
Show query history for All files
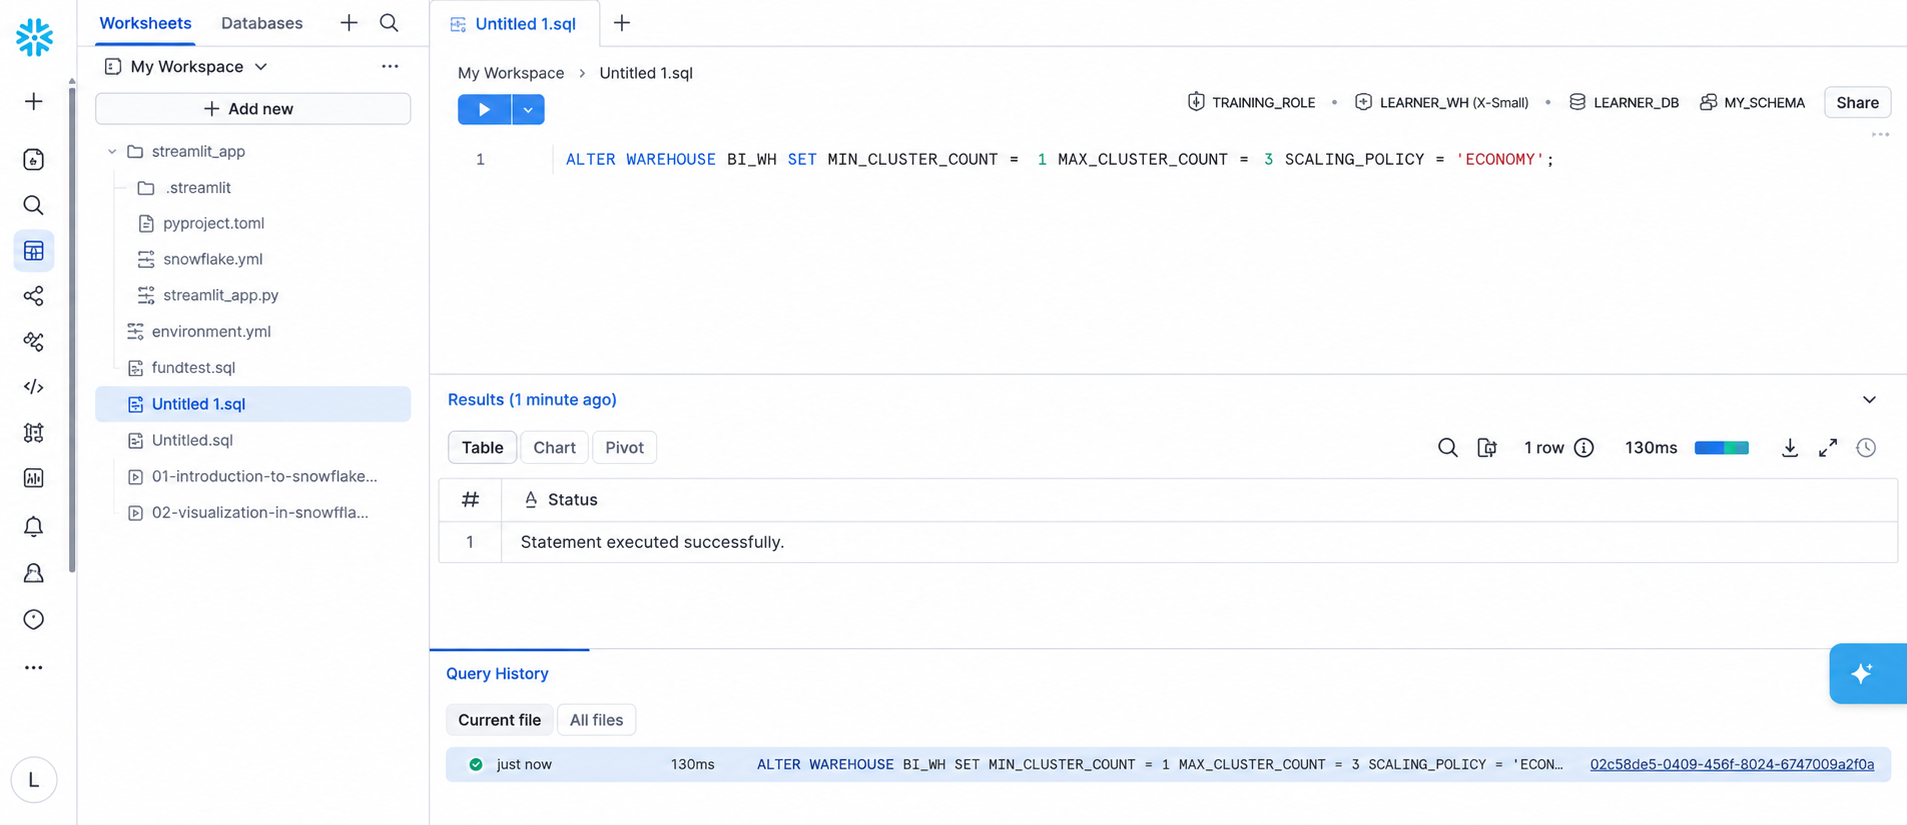pyautogui.click(x=596, y=719)
